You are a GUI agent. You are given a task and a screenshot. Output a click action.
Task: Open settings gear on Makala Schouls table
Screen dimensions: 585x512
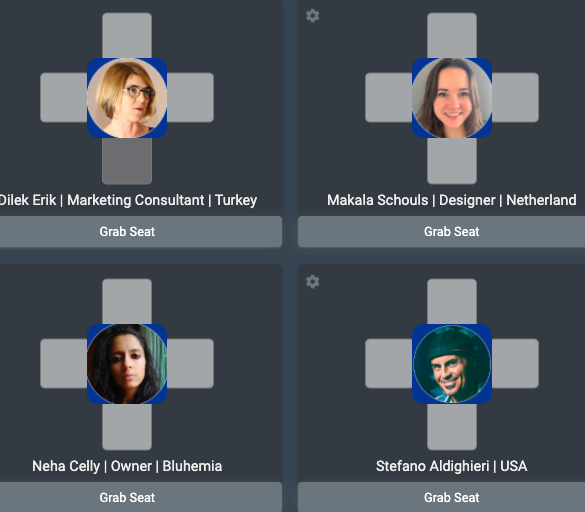click(313, 16)
